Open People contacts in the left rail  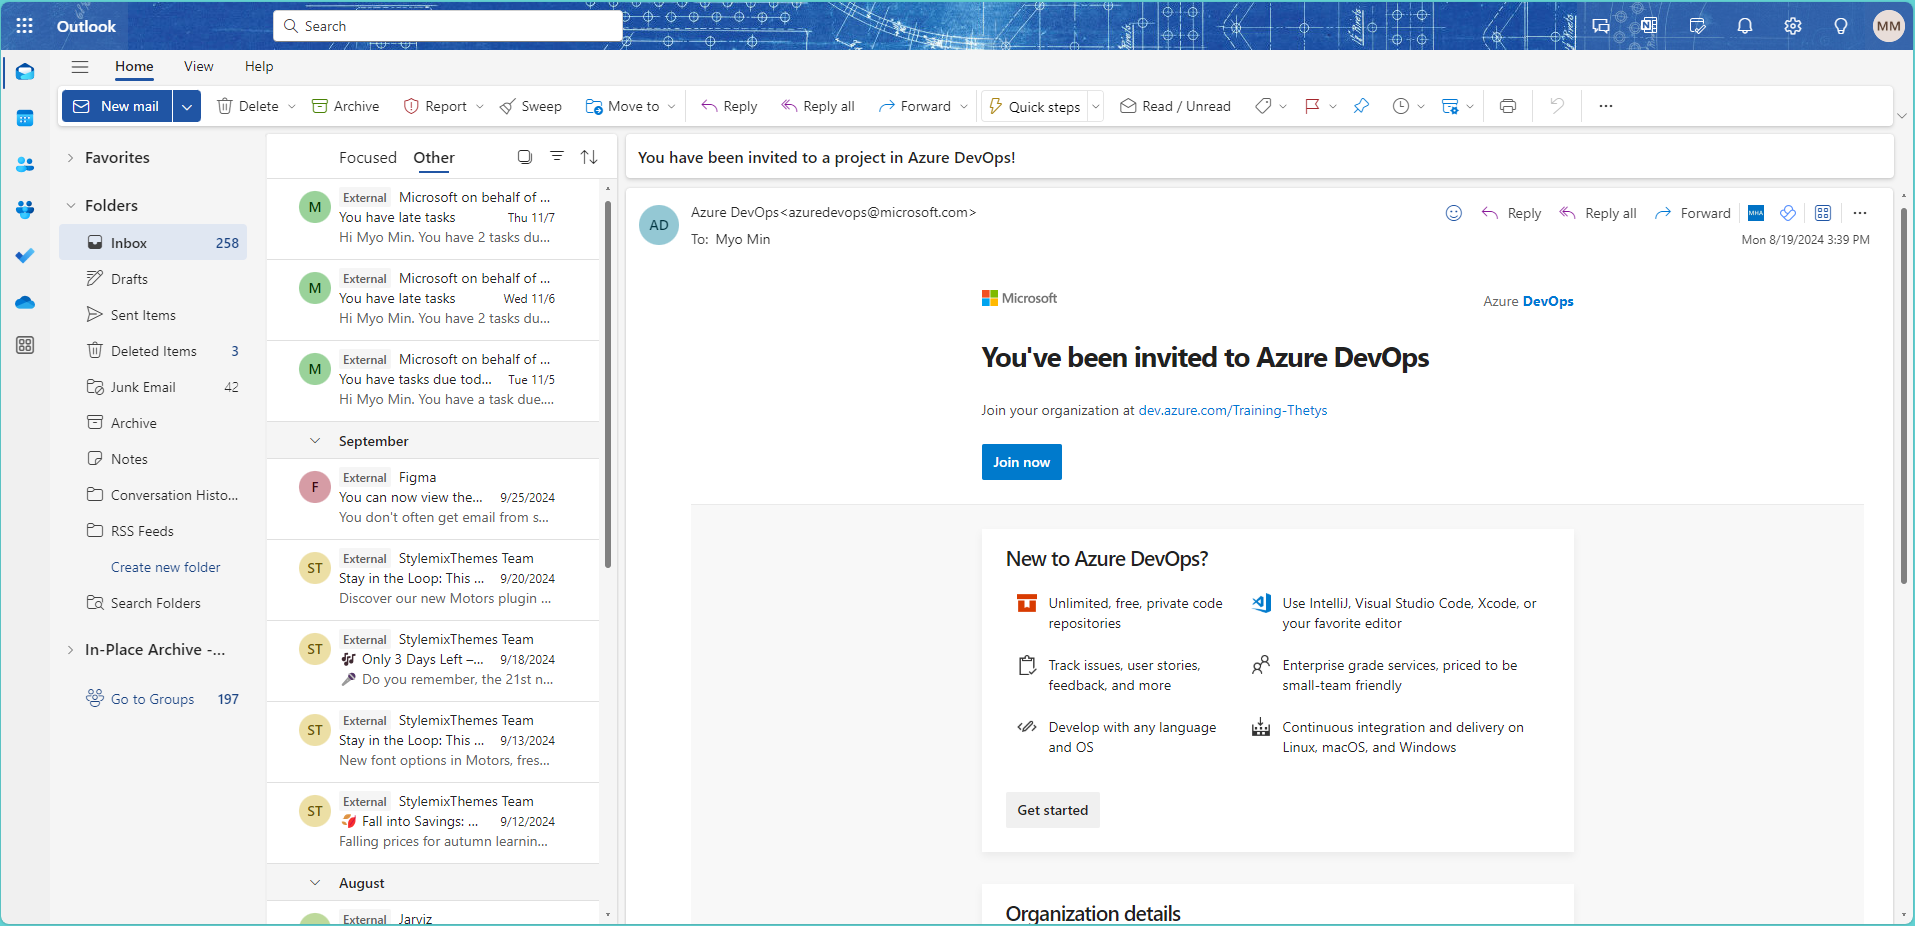pyautogui.click(x=25, y=164)
